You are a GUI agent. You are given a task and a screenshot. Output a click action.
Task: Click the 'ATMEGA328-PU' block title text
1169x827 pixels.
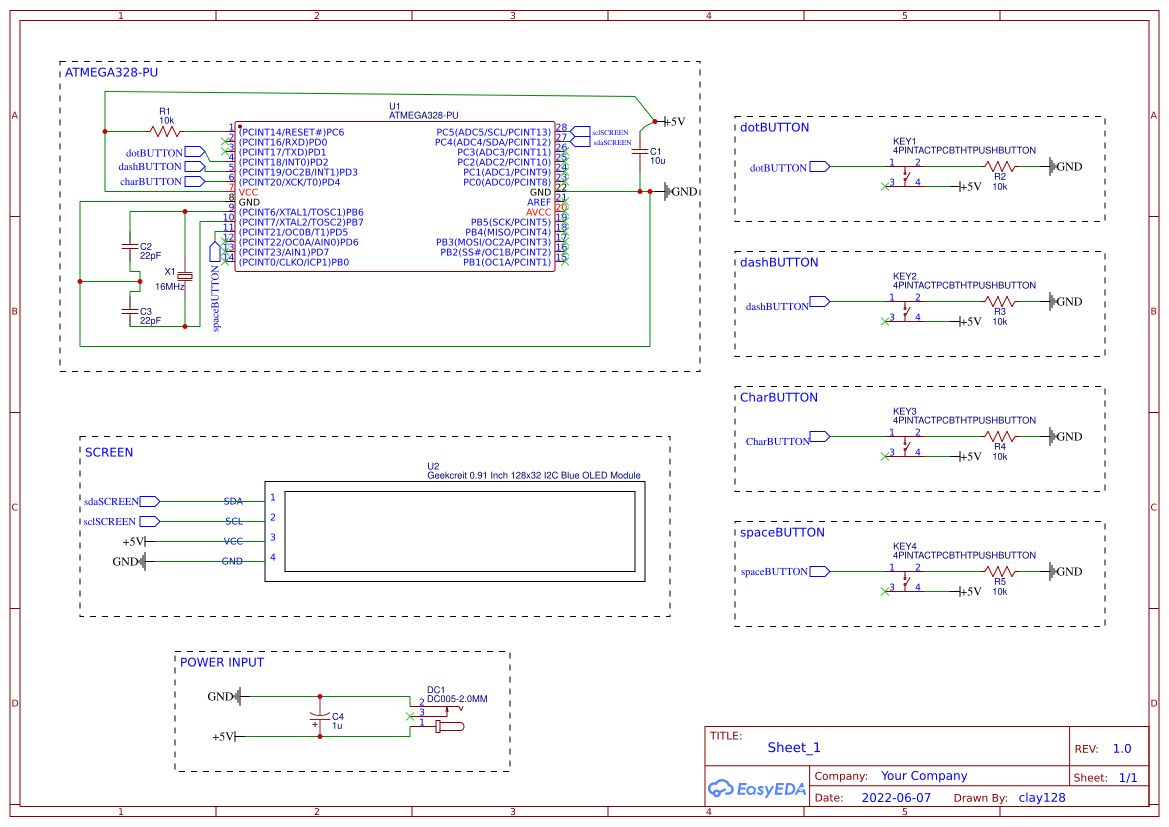pyautogui.click(x=111, y=72)
